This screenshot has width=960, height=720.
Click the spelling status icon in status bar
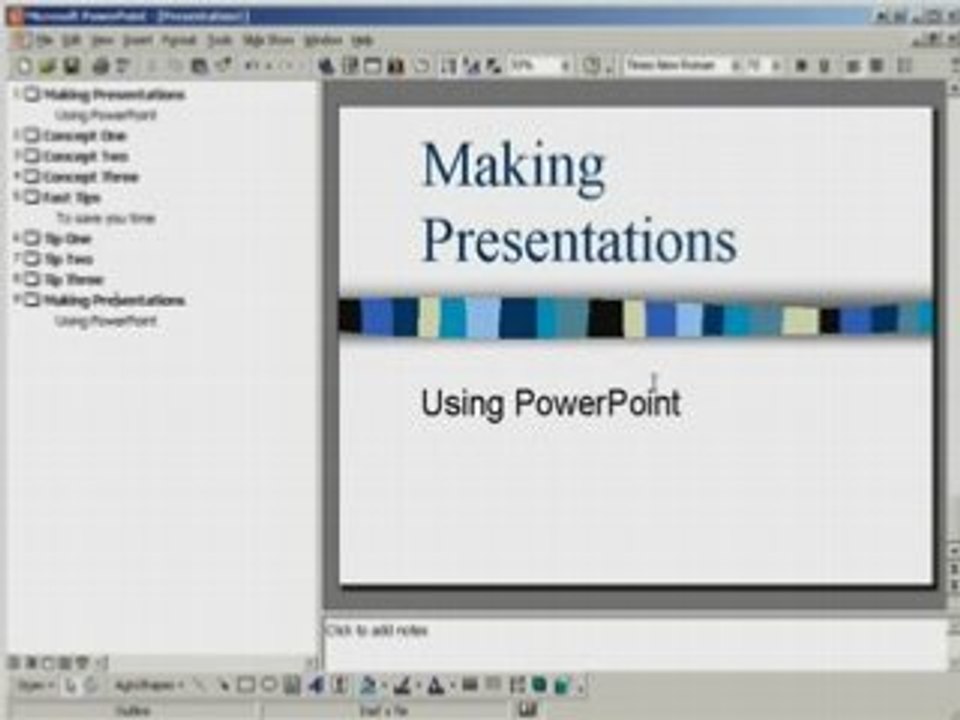(528, 710)
